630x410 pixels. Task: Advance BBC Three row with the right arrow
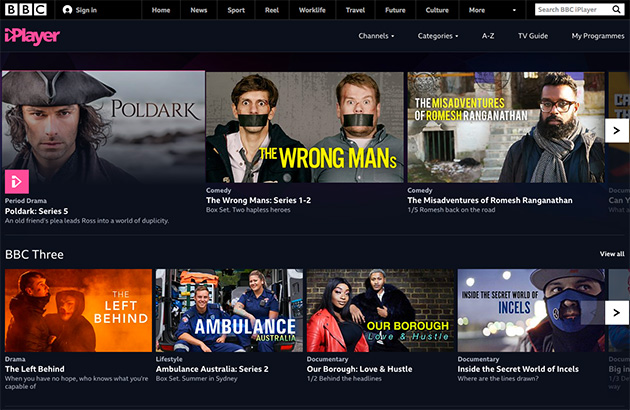coord(617,312)
